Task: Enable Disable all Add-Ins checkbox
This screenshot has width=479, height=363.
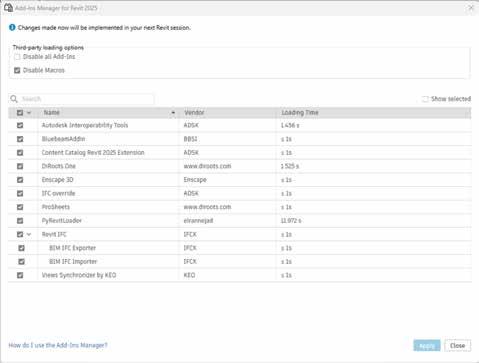Action: click(x=17, y=57)
